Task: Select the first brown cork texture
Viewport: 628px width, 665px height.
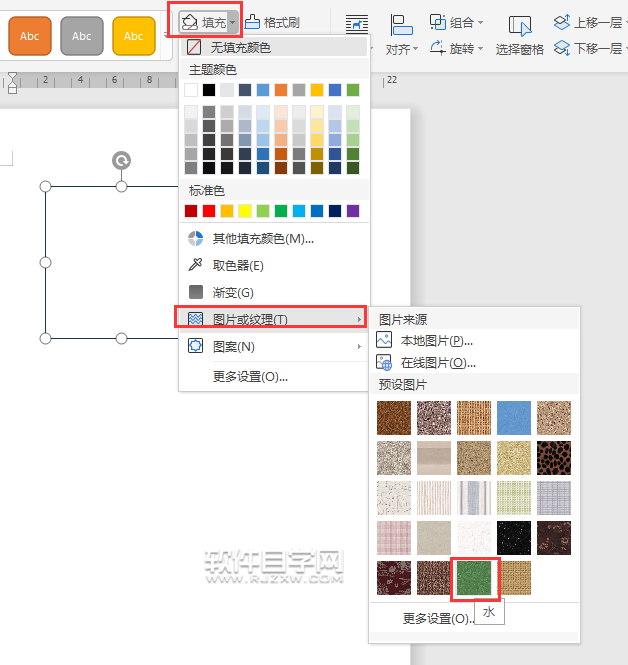Action: (394, 418)
